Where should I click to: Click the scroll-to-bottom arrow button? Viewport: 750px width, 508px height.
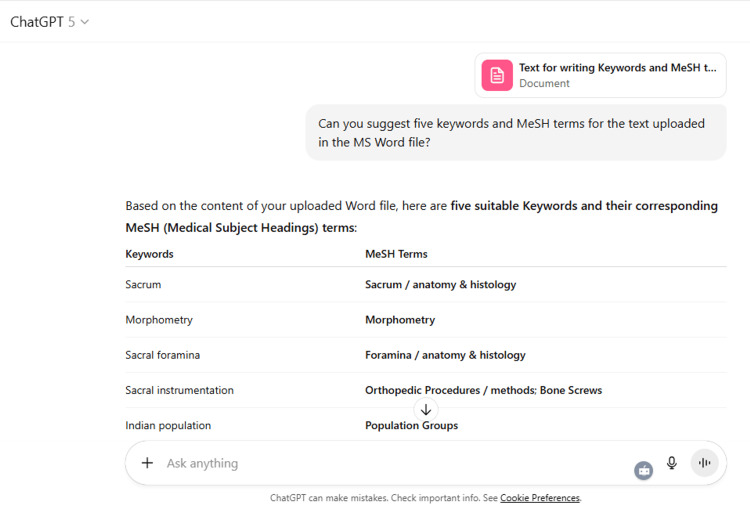coord(426,410)
